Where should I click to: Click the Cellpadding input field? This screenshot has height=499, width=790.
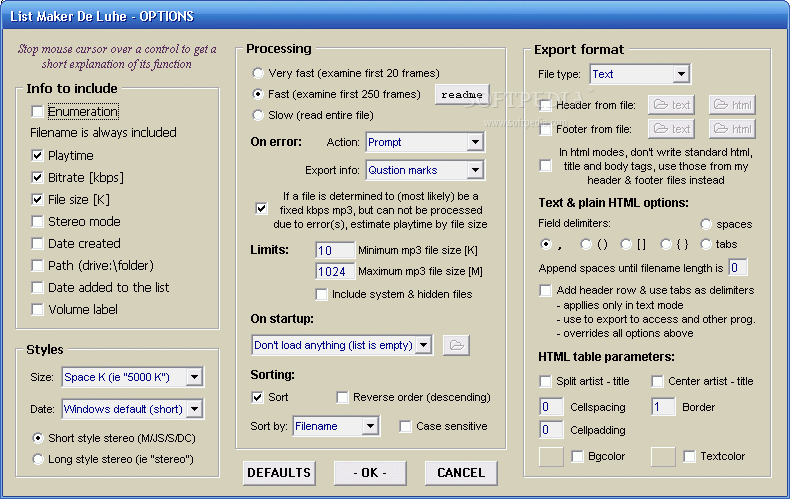551,430
